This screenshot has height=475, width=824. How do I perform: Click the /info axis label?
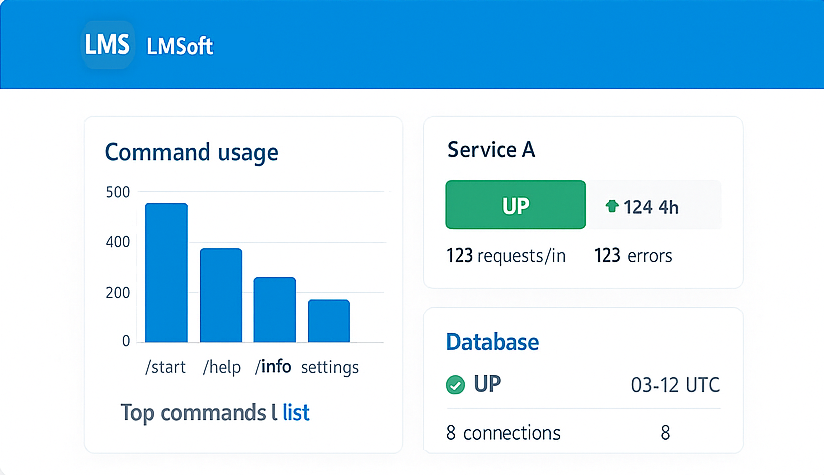point(273,367)
